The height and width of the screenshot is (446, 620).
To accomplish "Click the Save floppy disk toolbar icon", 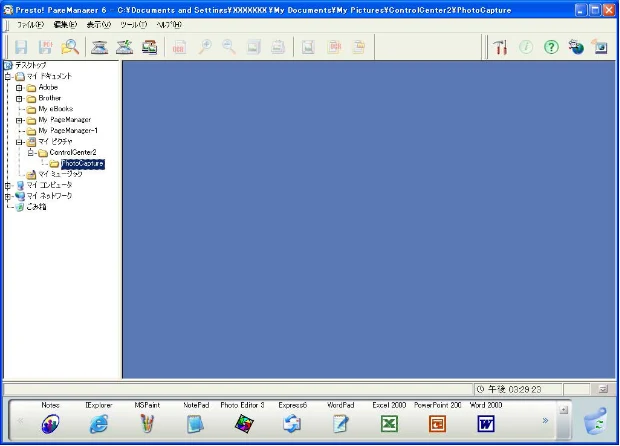I will point(21,47).
